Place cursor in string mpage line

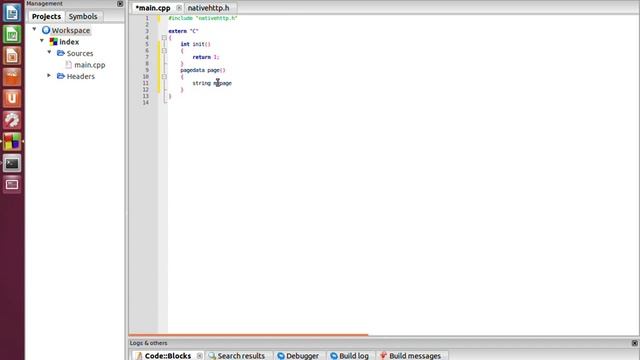pyautogui.click(x=212, y=83)
